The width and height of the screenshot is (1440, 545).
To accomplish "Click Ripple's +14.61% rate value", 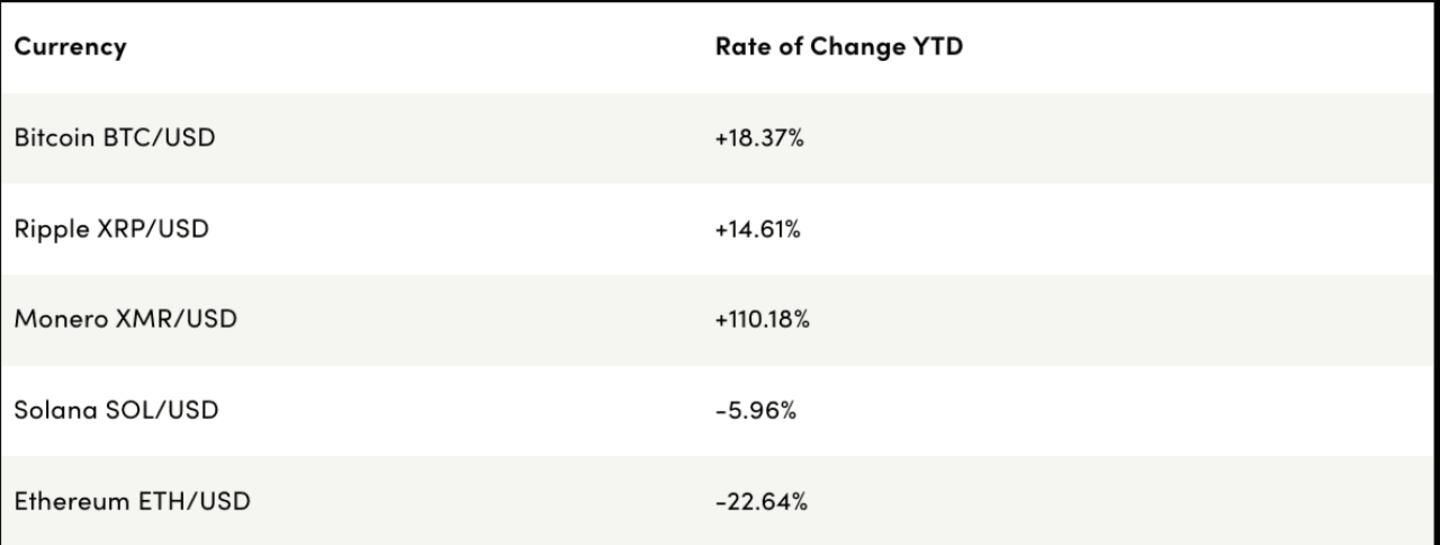I will click(758, 229).
